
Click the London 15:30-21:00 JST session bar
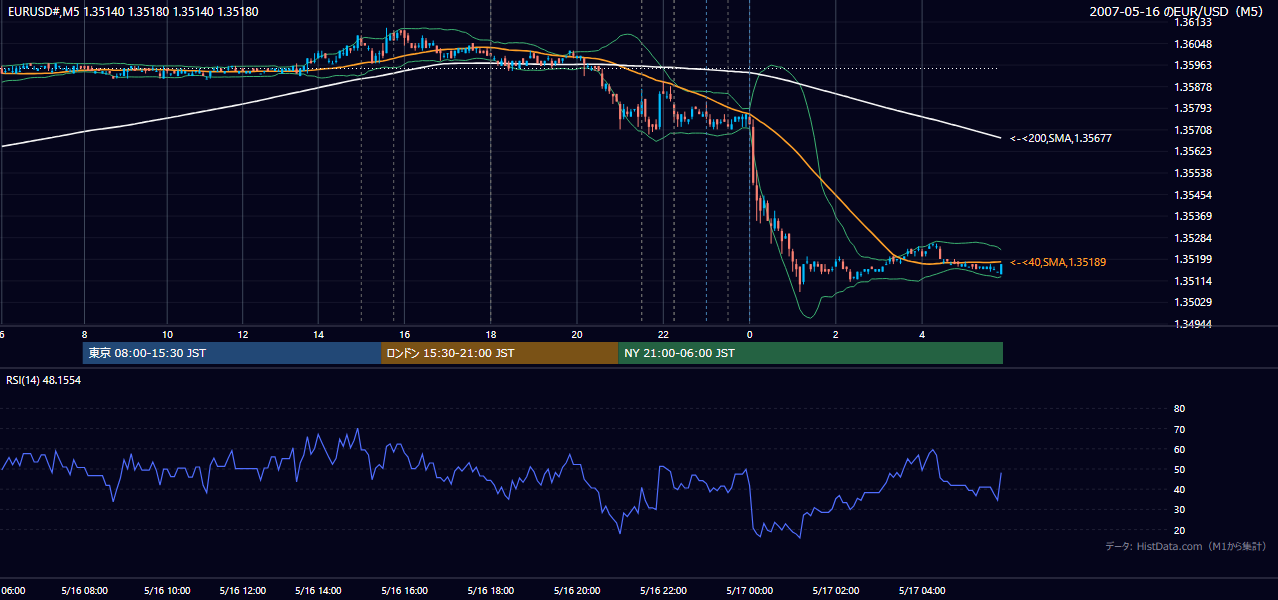click(x=500, y=353)
